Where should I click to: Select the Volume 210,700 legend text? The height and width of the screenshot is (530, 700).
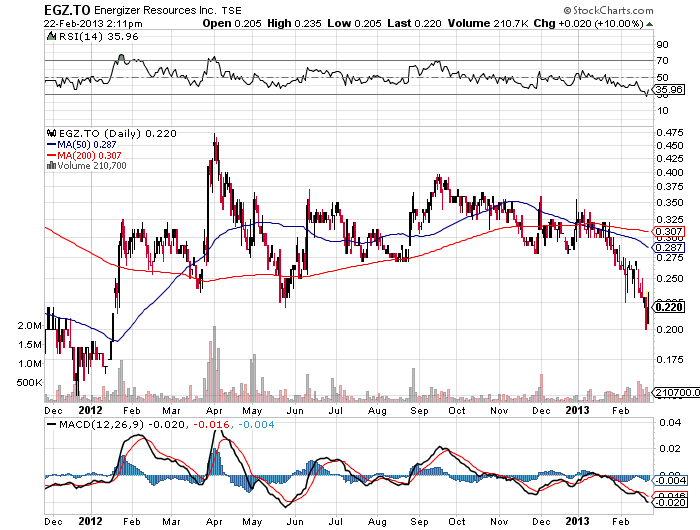(x=92, y=166)
